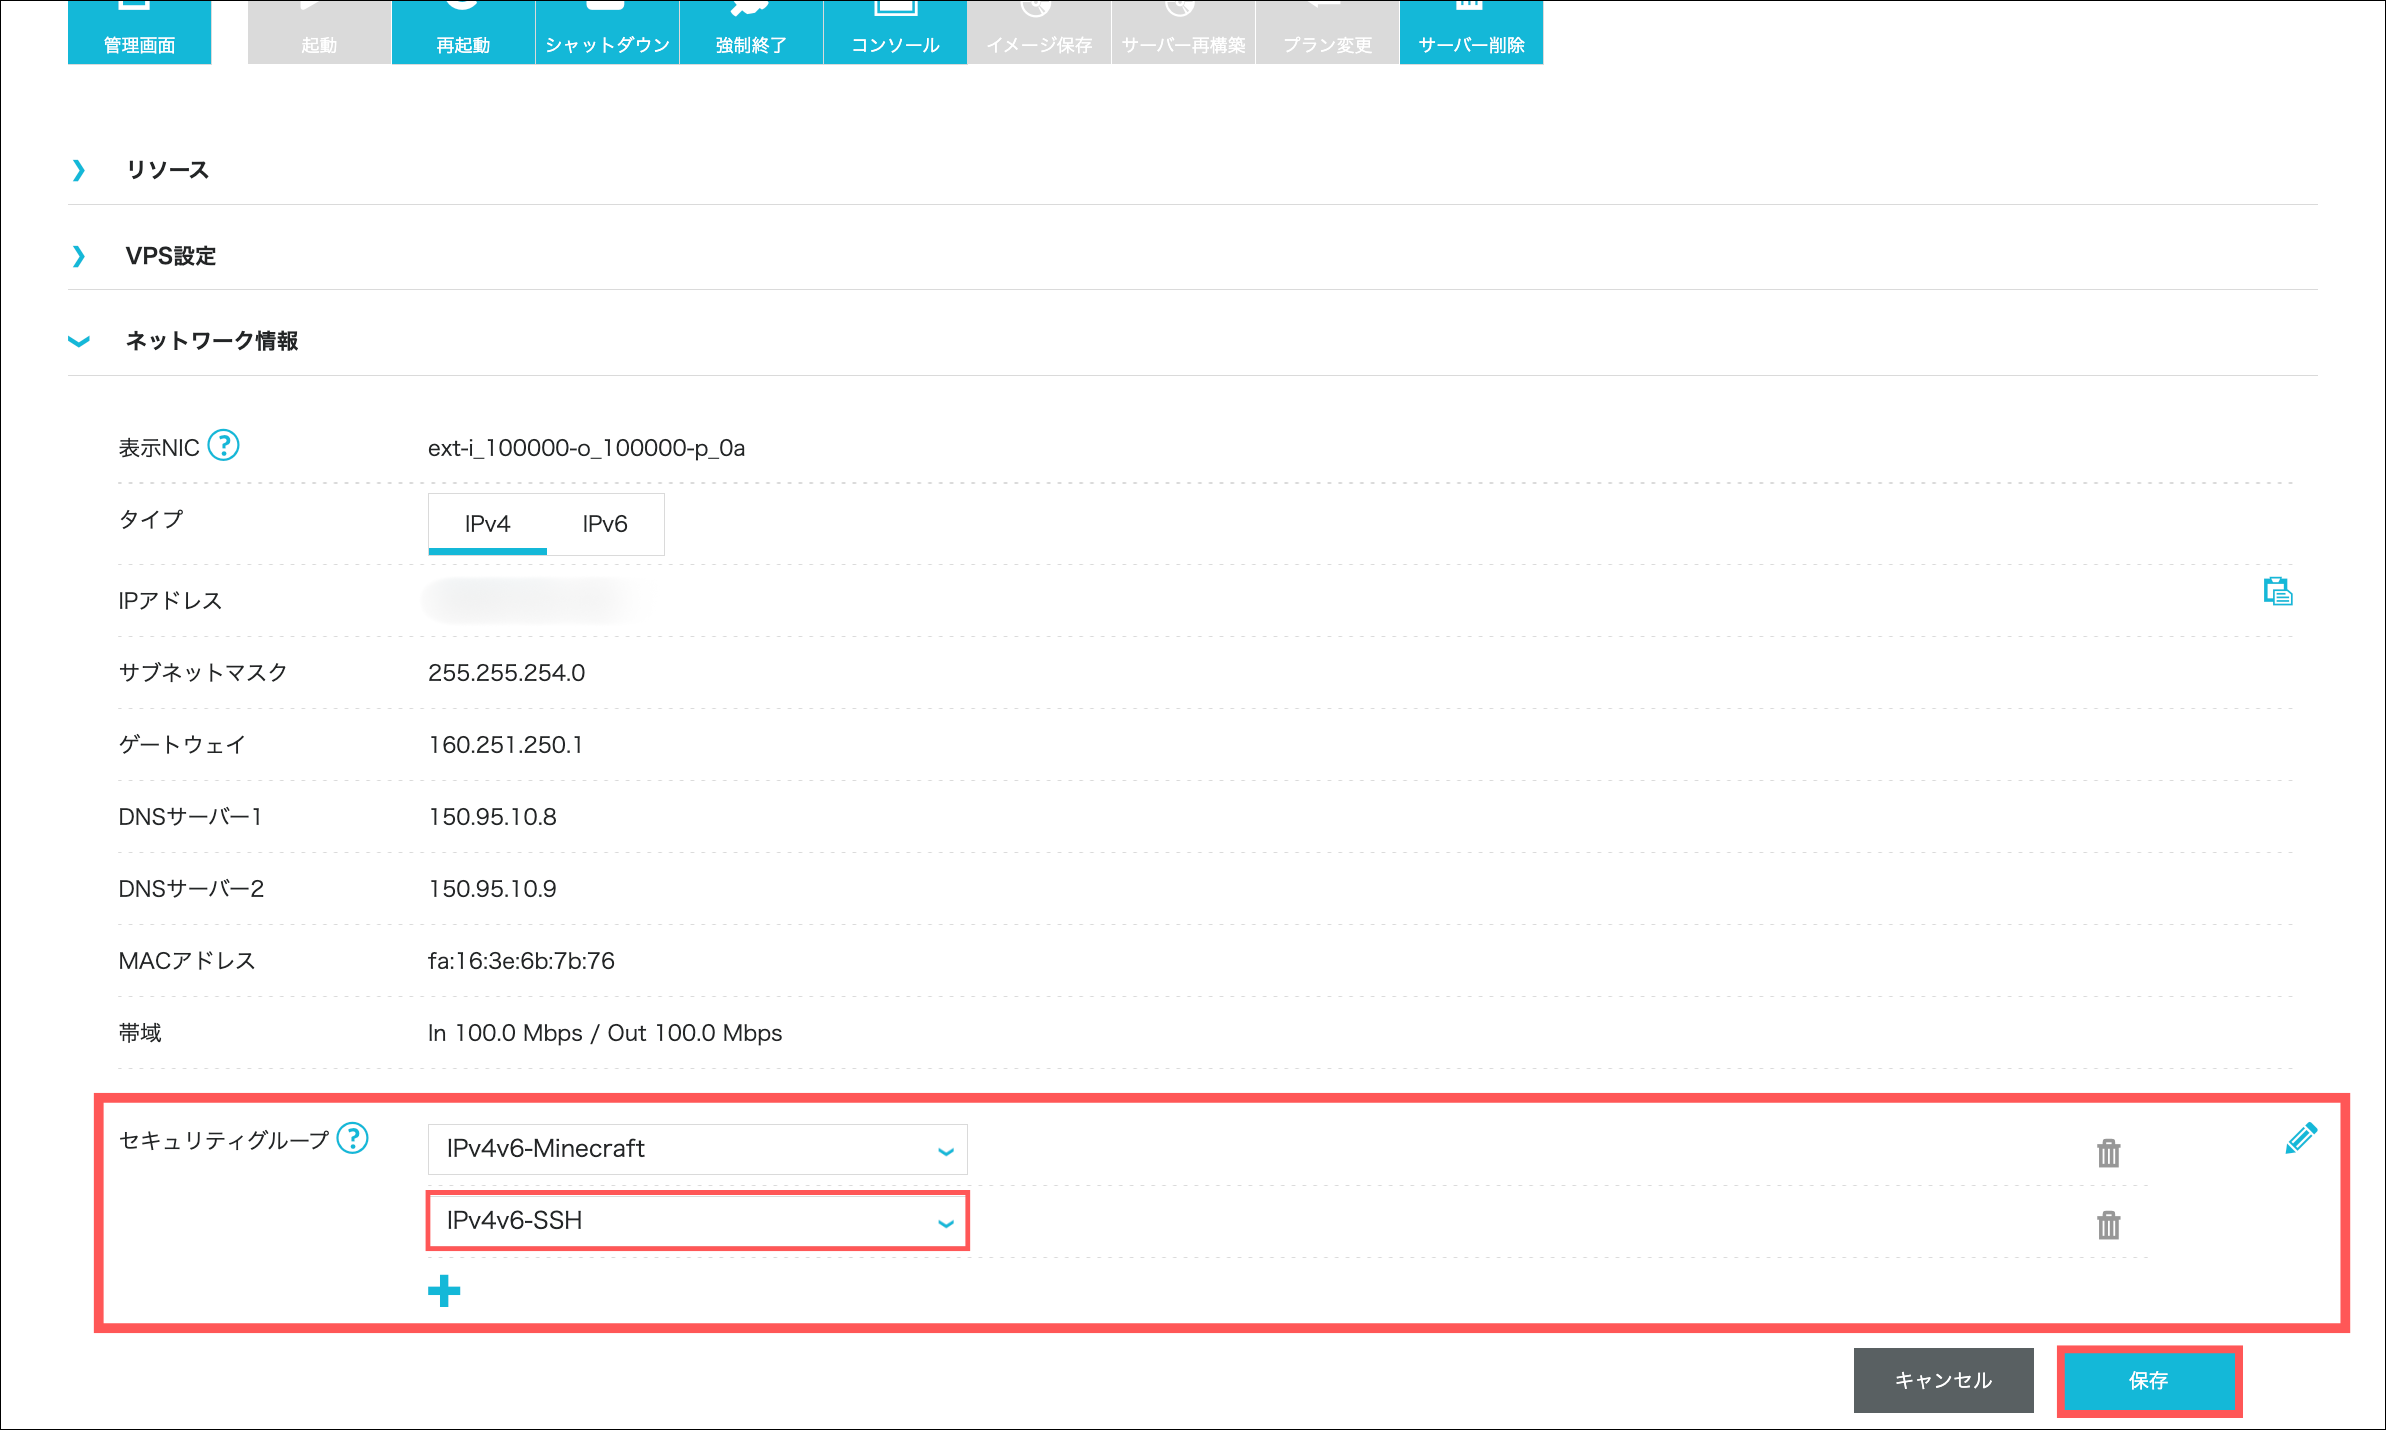
Task: Open the IPv4v6-Minecraft dropdown
Action: pyautogui.click(x=697, y=1149)
